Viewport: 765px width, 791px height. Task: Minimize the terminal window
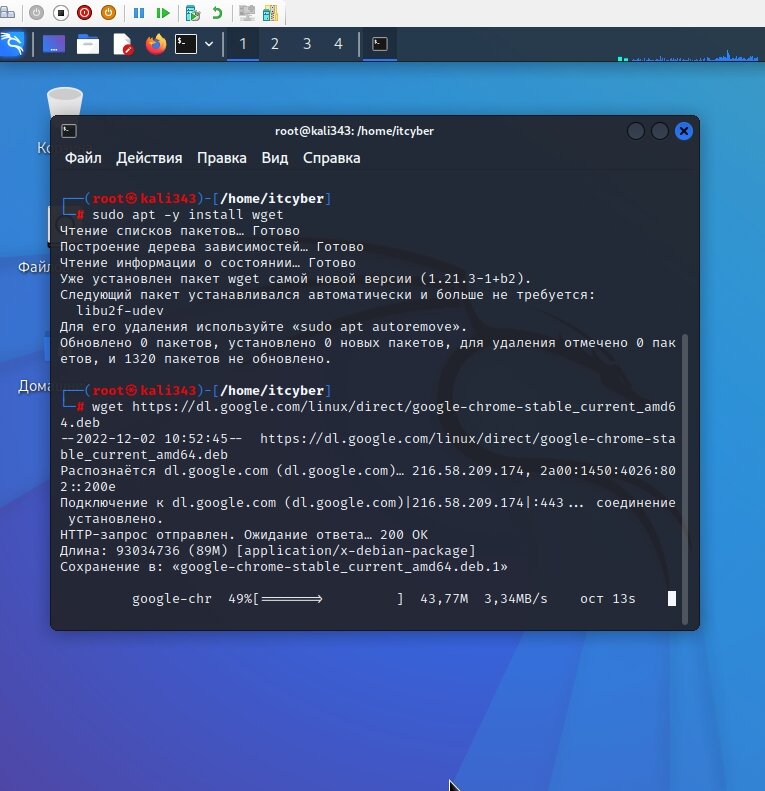tap(635, 131)
